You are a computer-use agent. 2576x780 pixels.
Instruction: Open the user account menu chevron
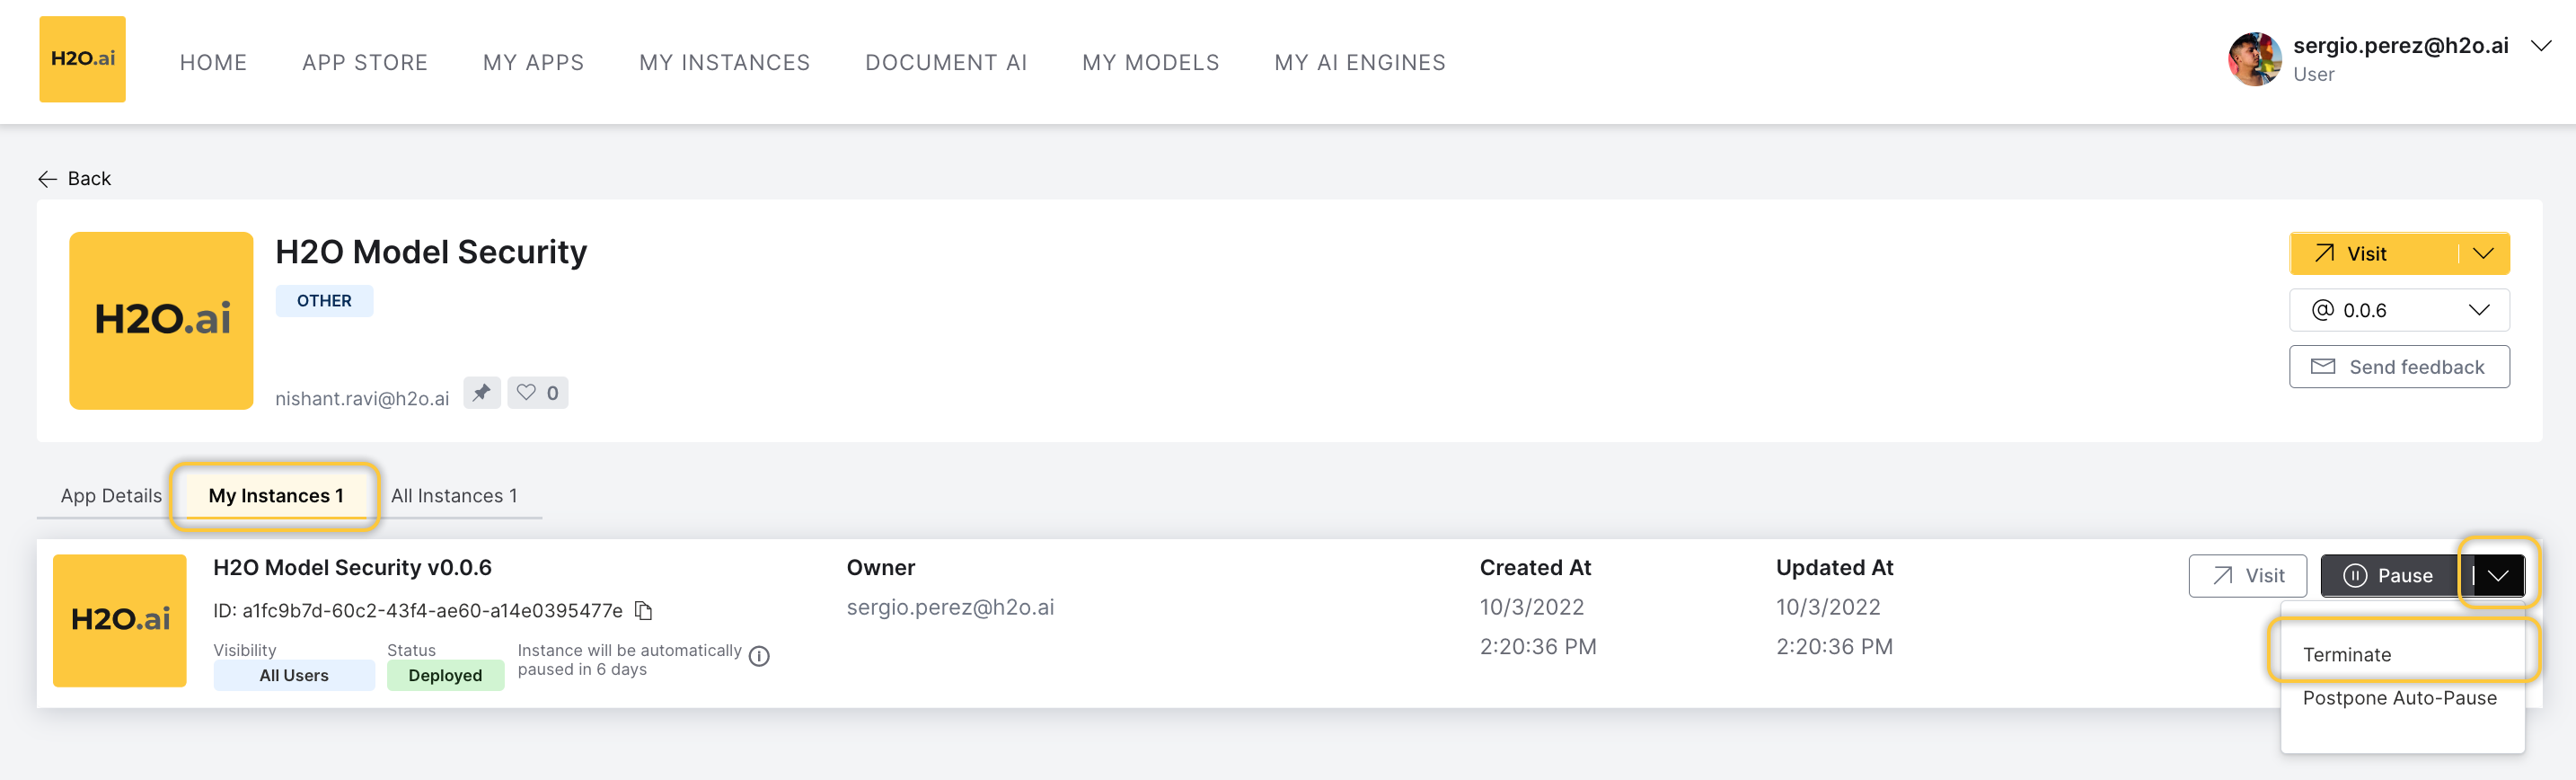pos(2541,46)
